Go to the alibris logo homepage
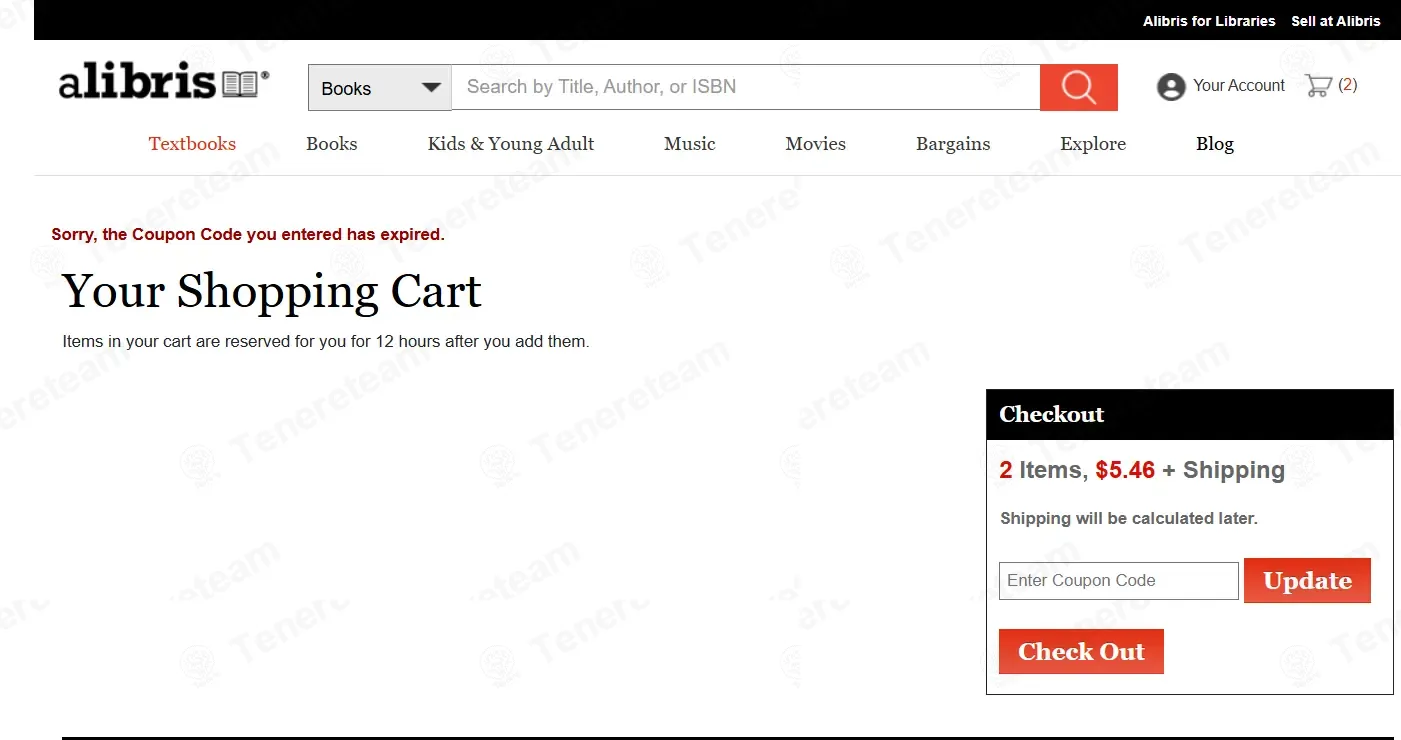This screenshot has width=1401, height=740. [164, 82]
